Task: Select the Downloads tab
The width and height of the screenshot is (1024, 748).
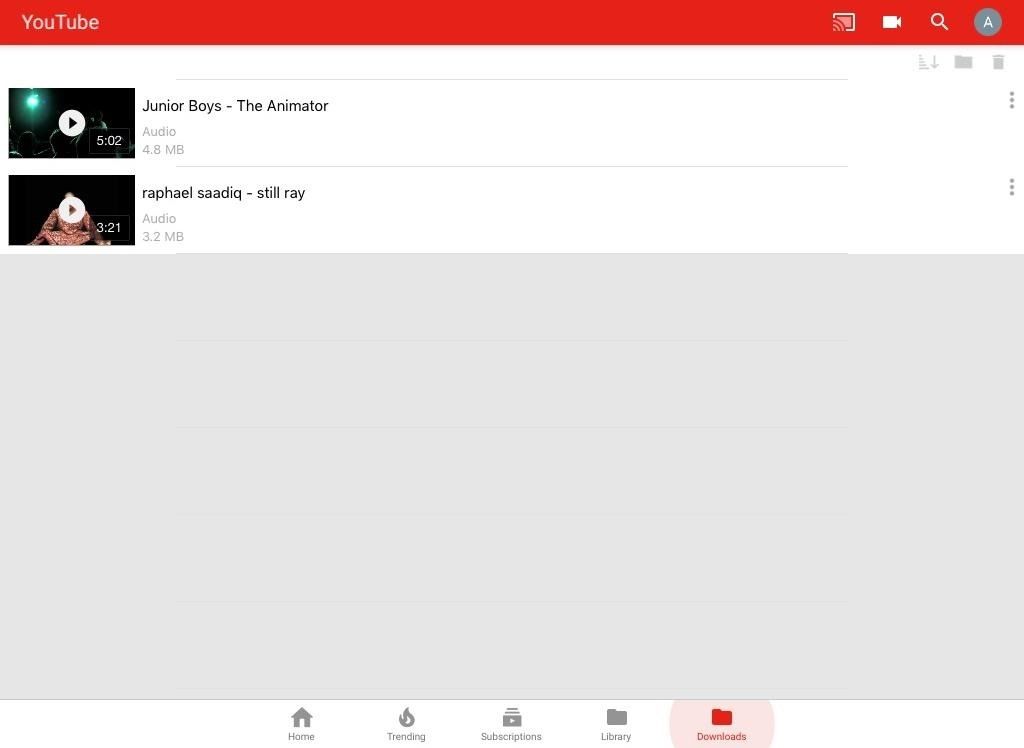Action: [721, 723]
